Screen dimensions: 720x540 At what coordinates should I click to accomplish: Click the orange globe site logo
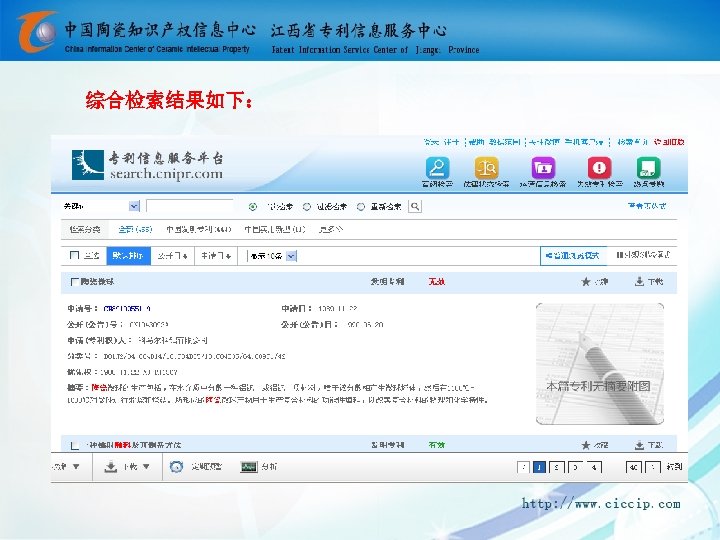[38, 31]
